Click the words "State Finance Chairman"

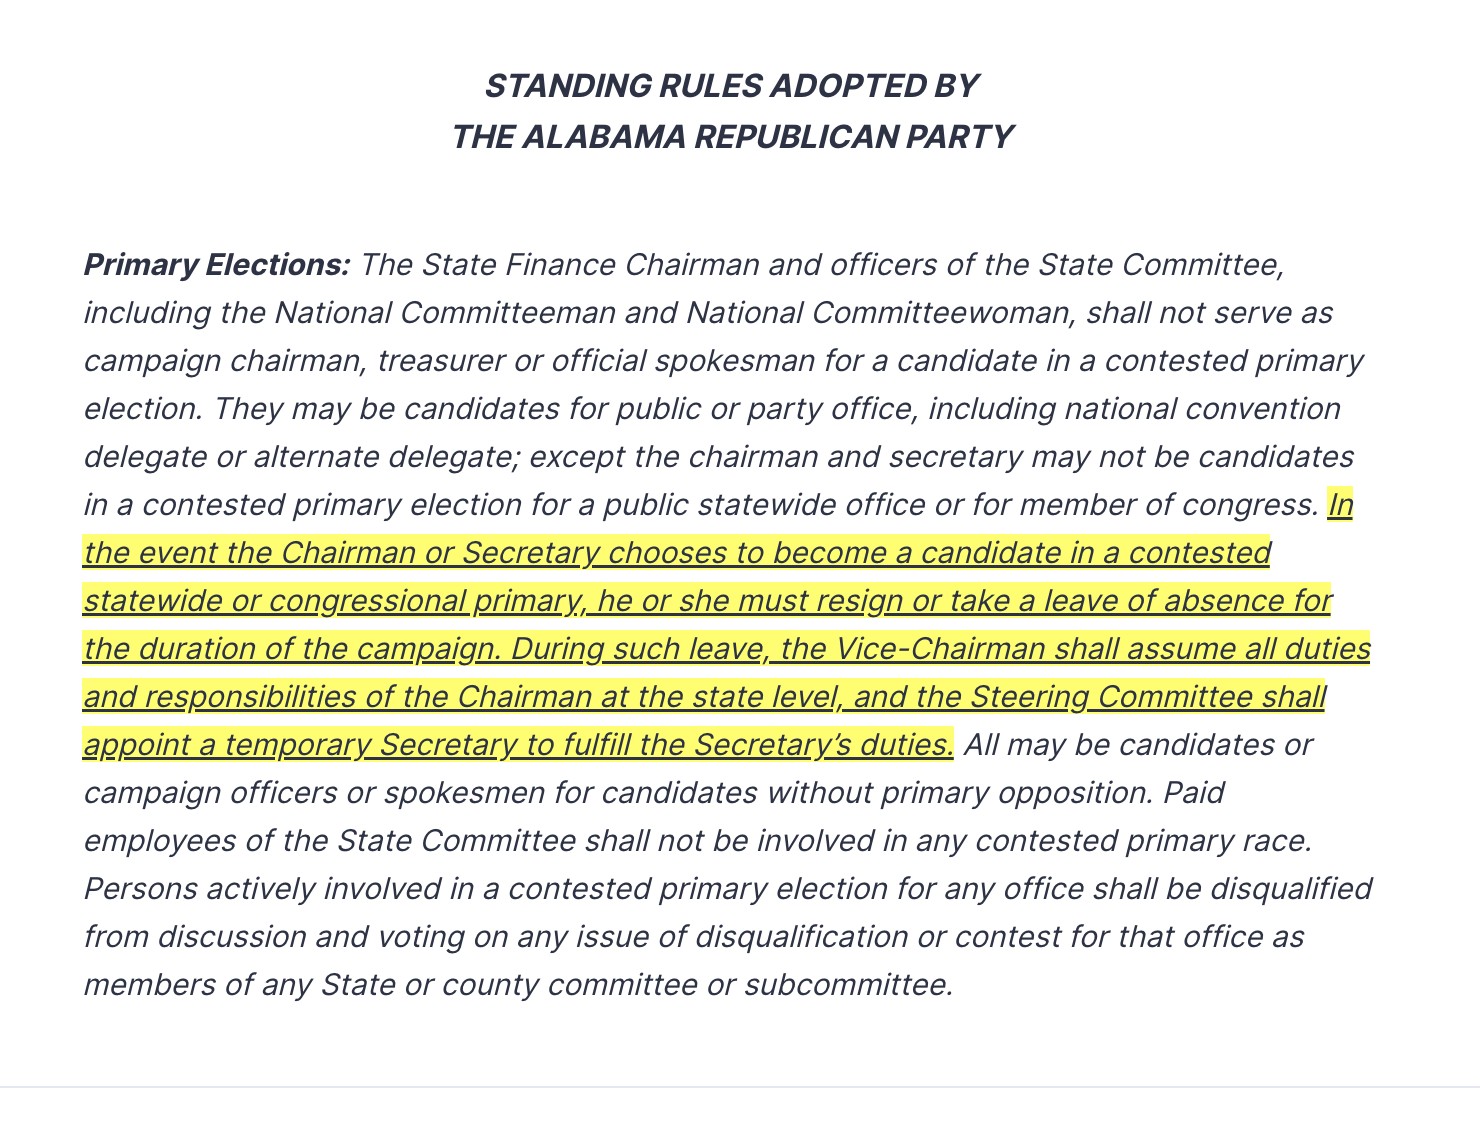tap(590, 265)
